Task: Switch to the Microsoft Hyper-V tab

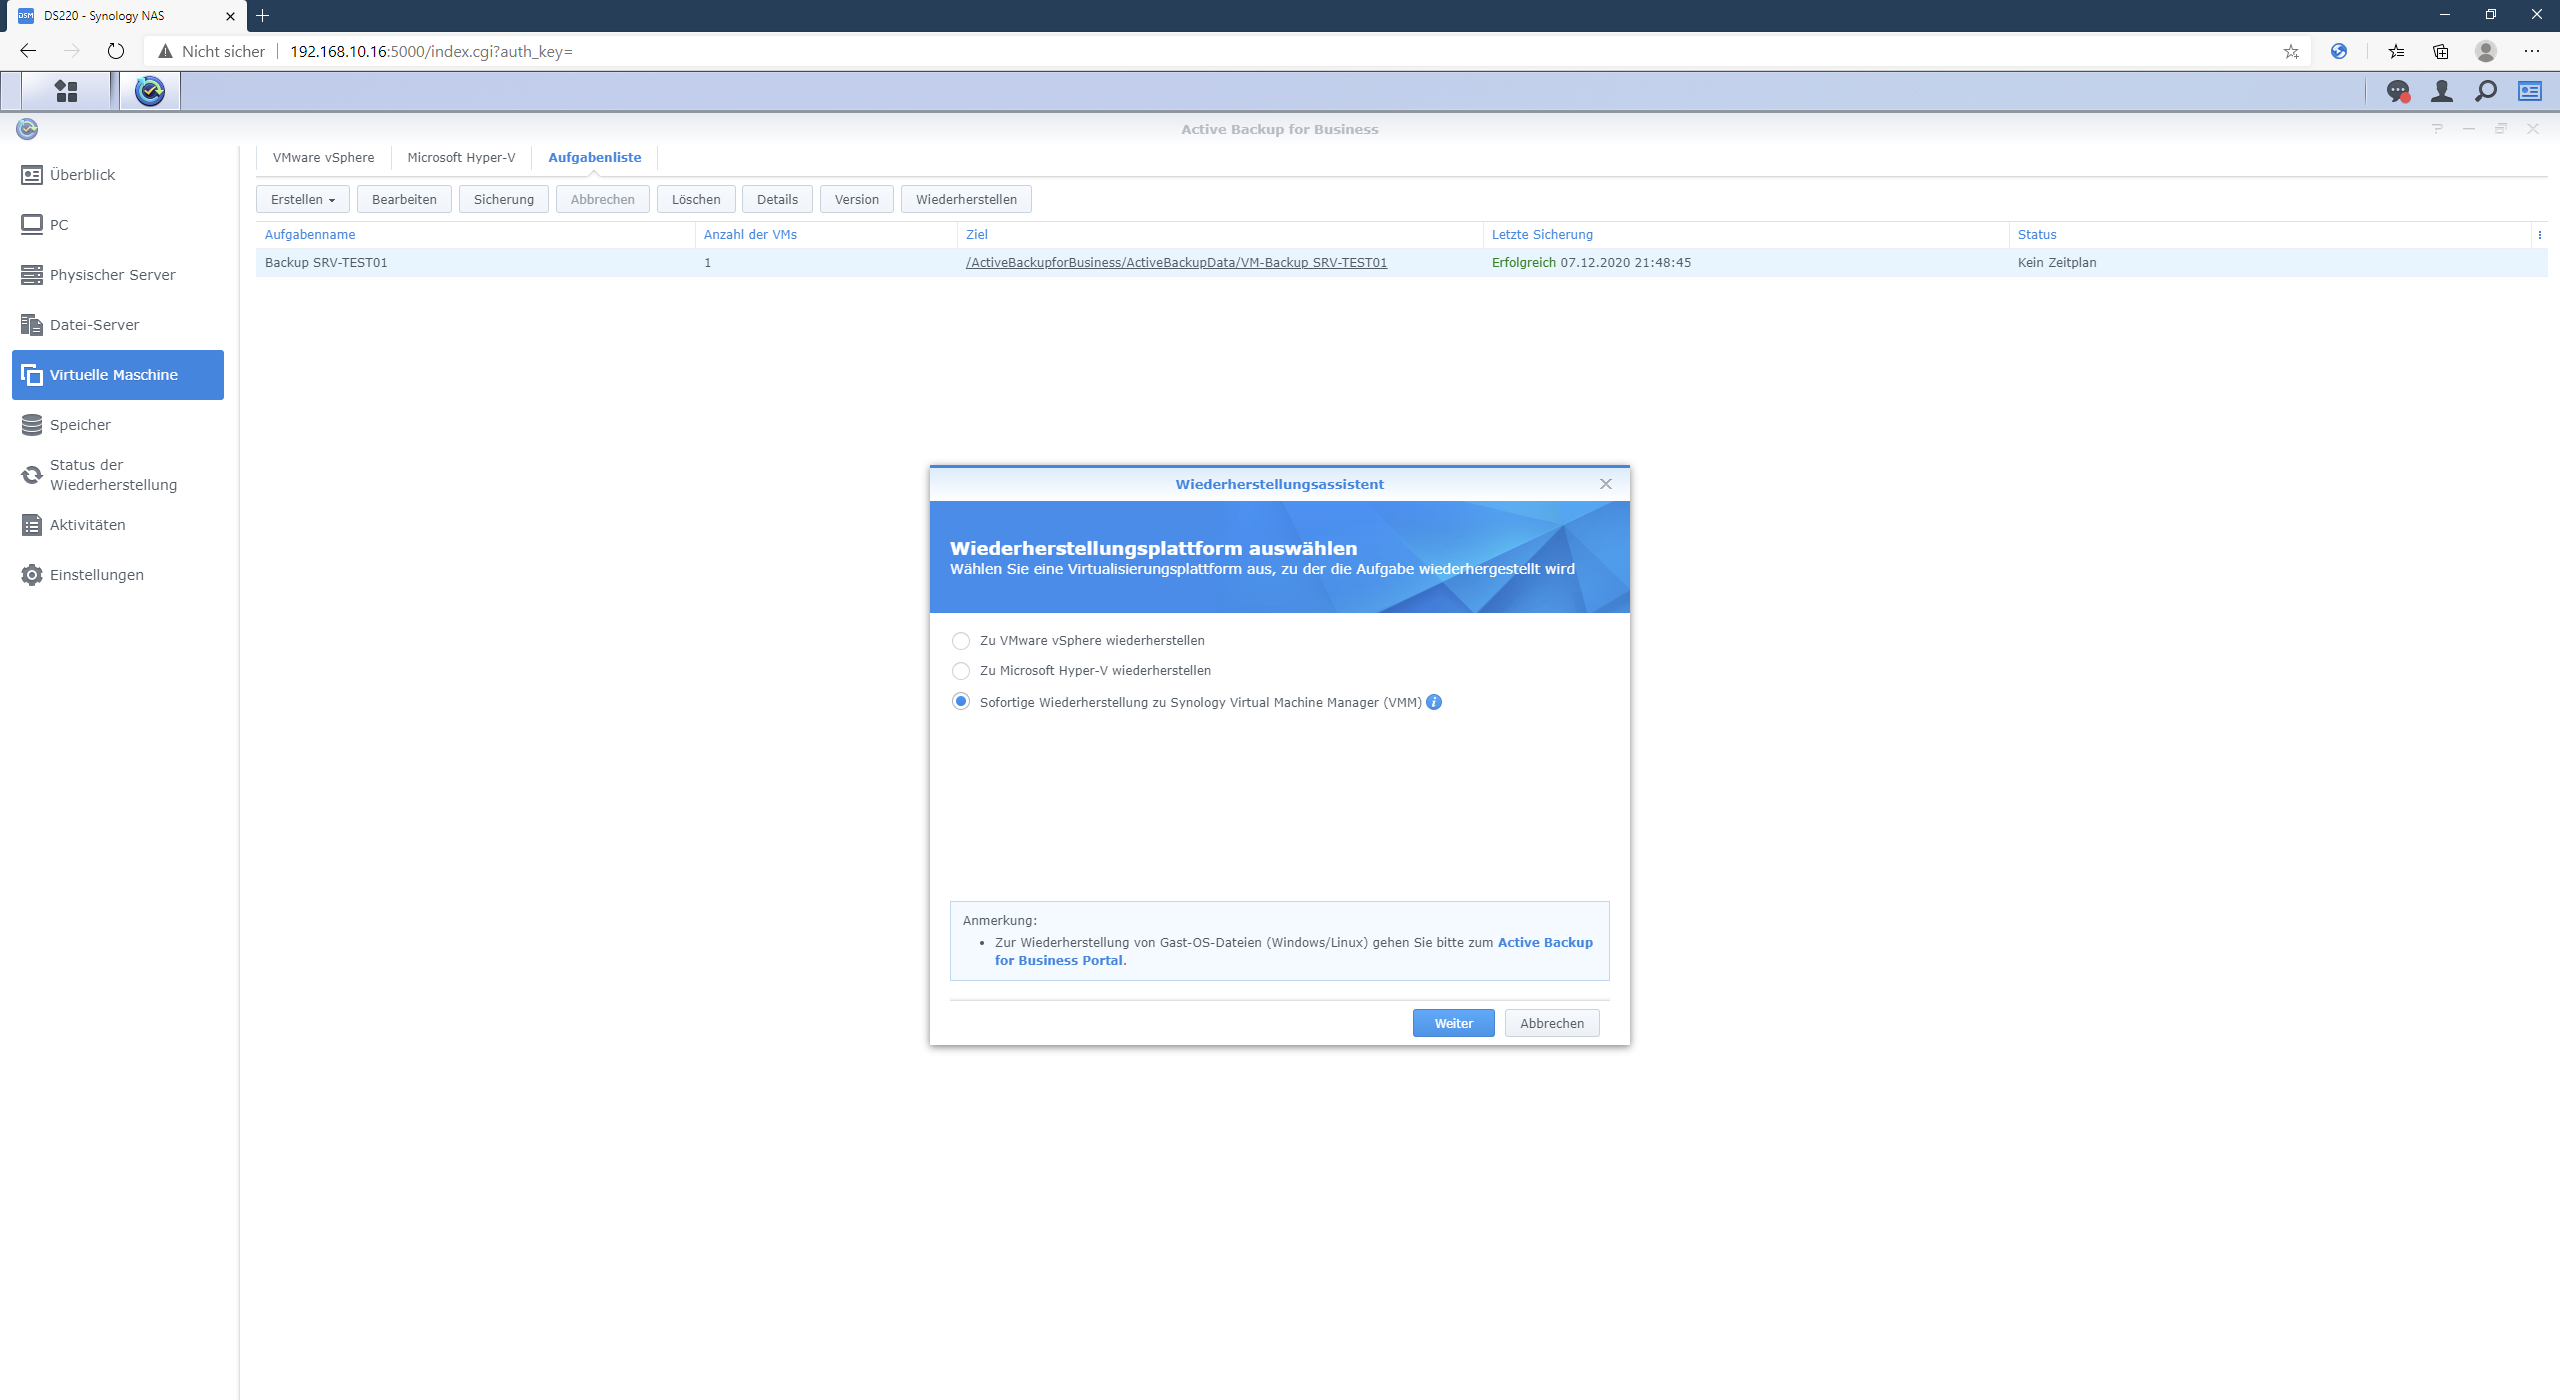Action: [461, 158]
